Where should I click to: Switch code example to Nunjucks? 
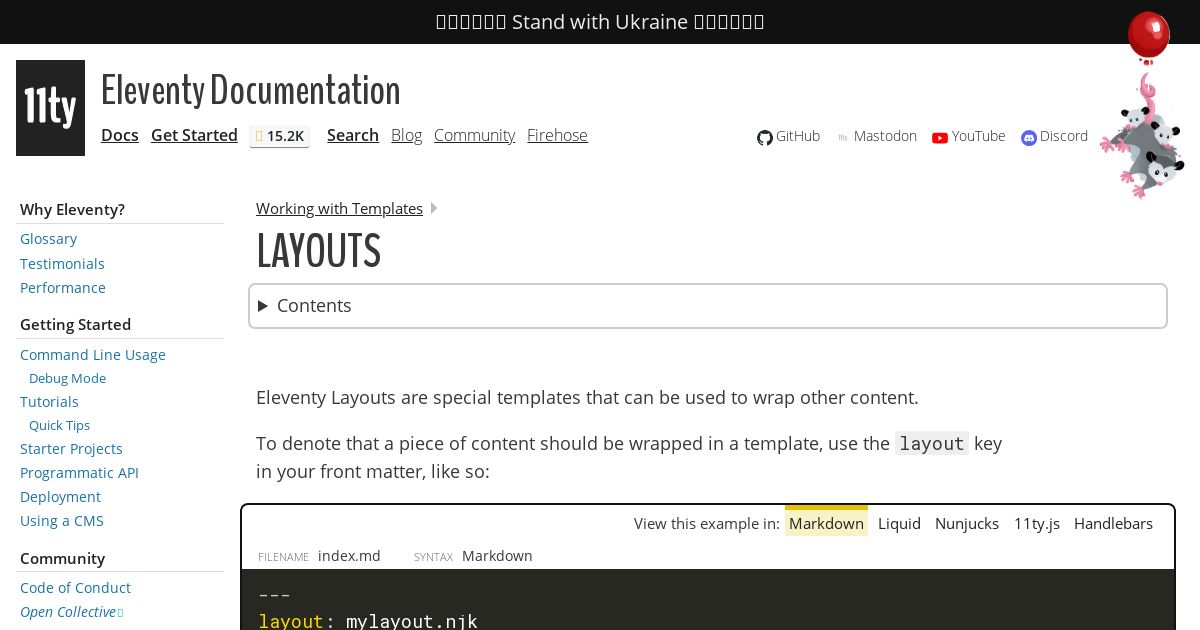(x=966, y=523)
